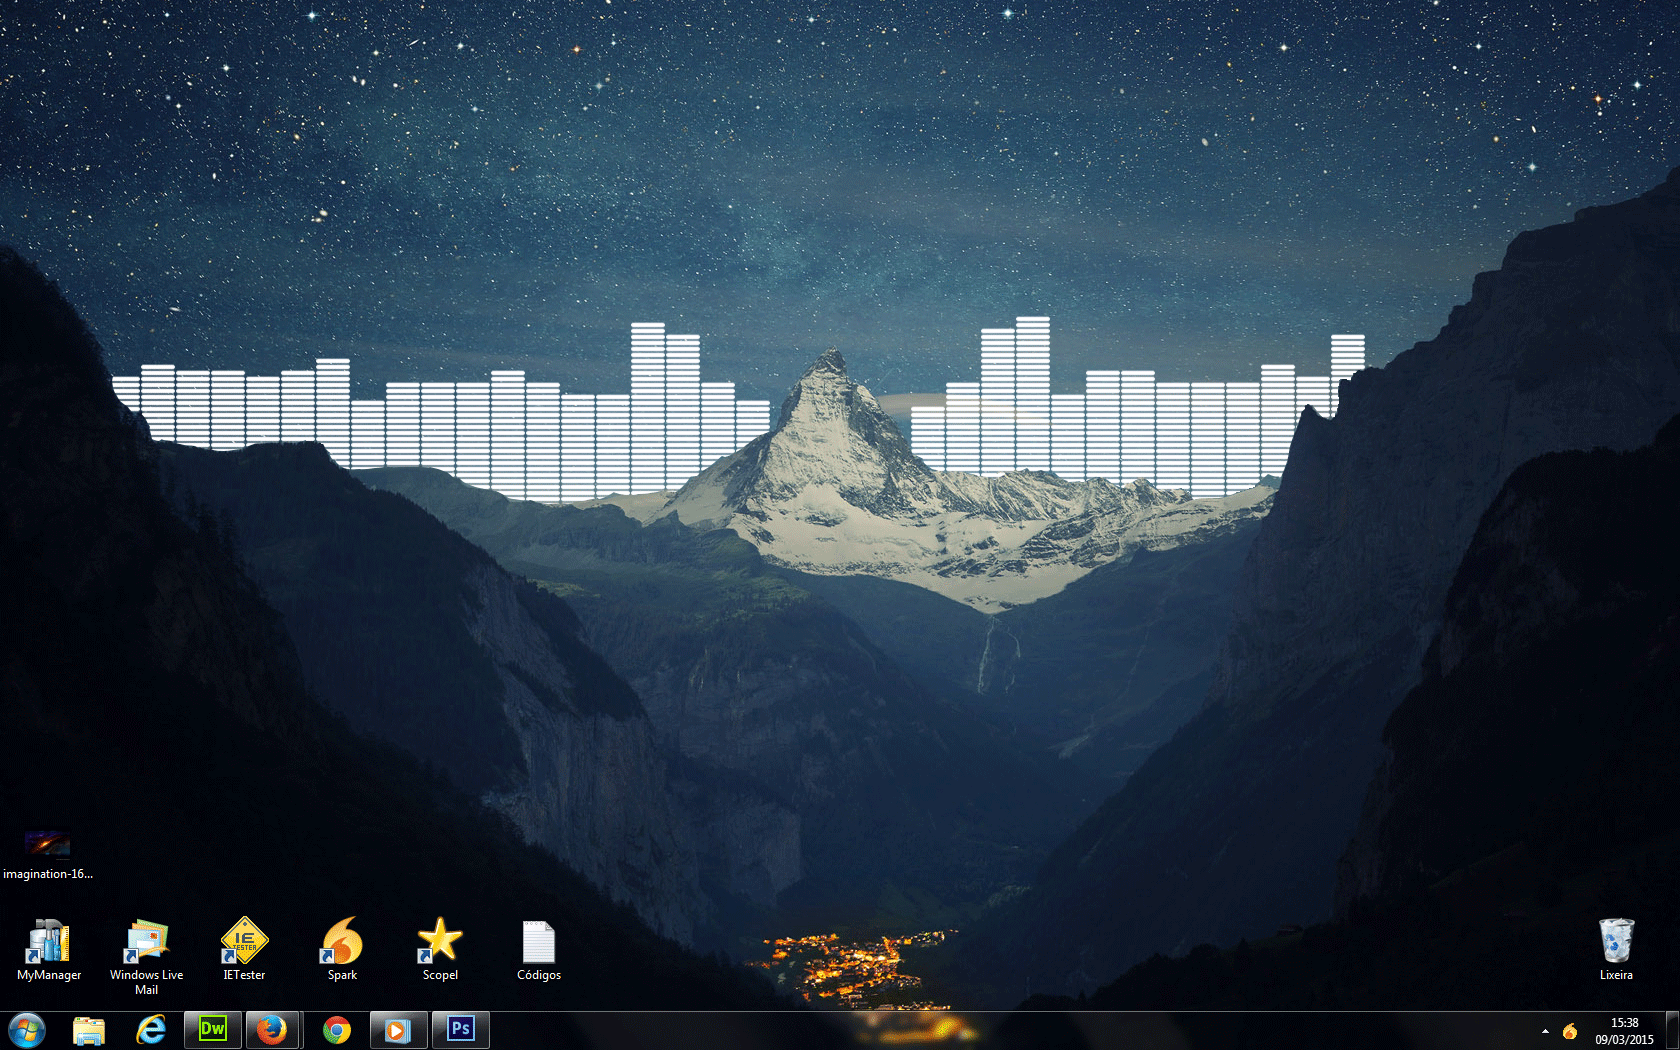The image size is (1680, 1050).
Task: Open Windows Media Player from the taskbar
Action: coord(398,1029)
